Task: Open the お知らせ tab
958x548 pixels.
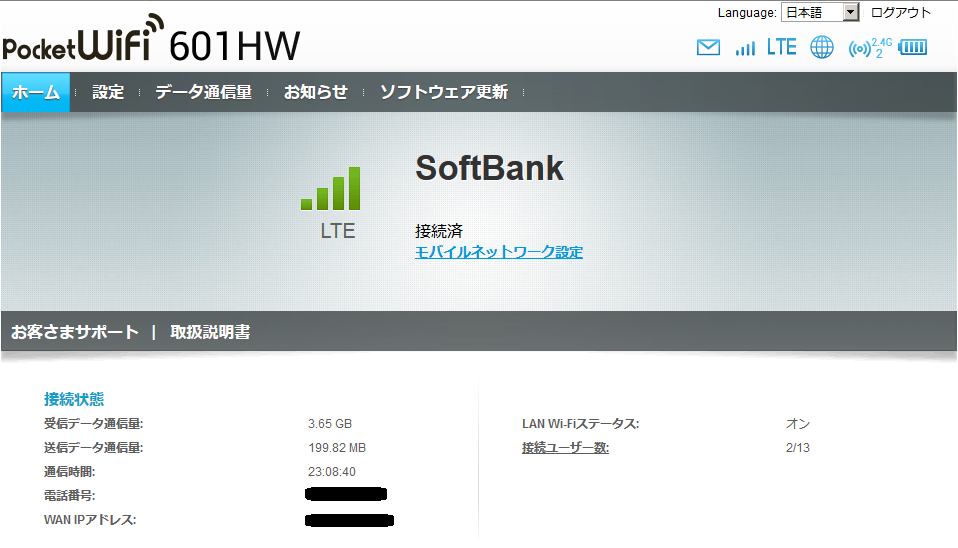Action: pos(316,92)
